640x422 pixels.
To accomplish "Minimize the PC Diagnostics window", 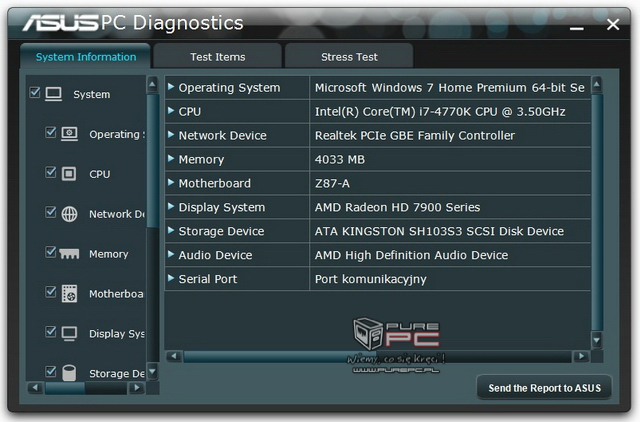I will tap(576, 28).
